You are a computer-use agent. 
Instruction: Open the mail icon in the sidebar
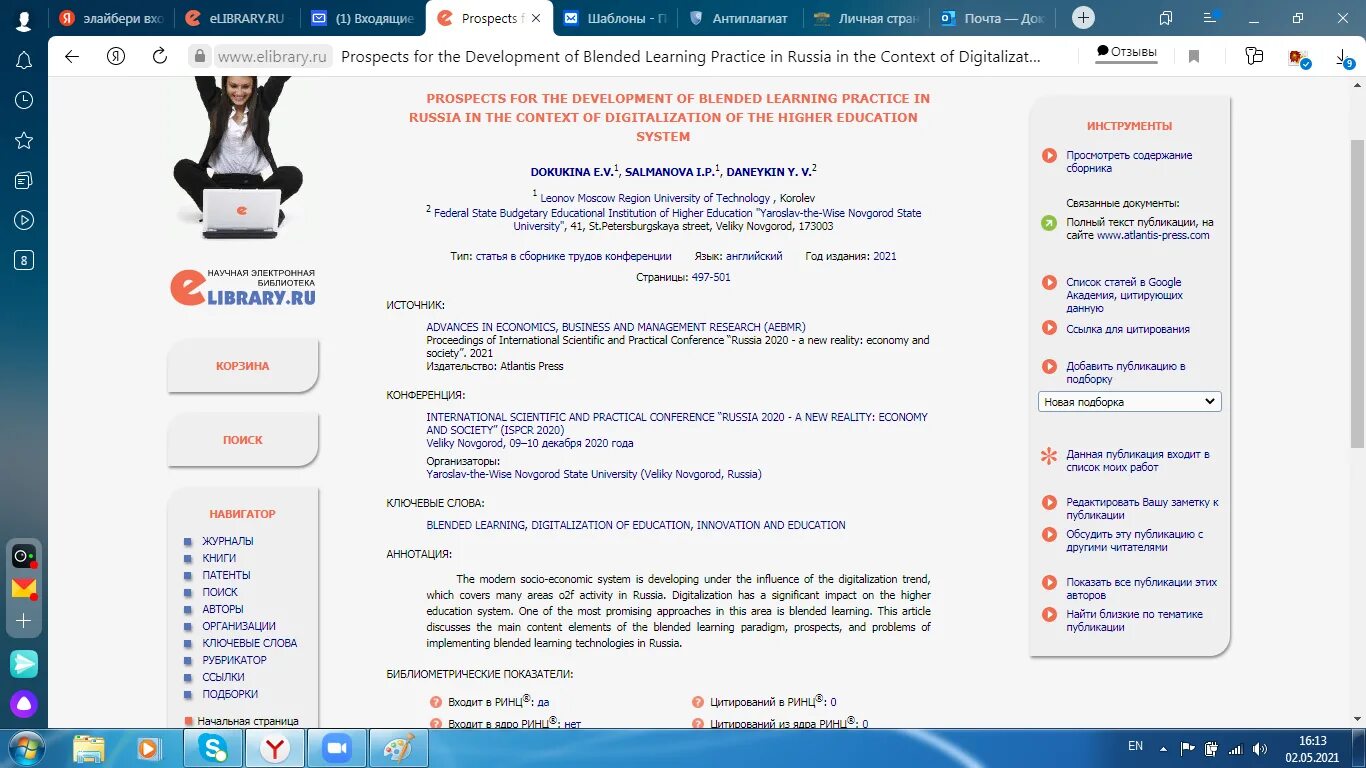24,589
